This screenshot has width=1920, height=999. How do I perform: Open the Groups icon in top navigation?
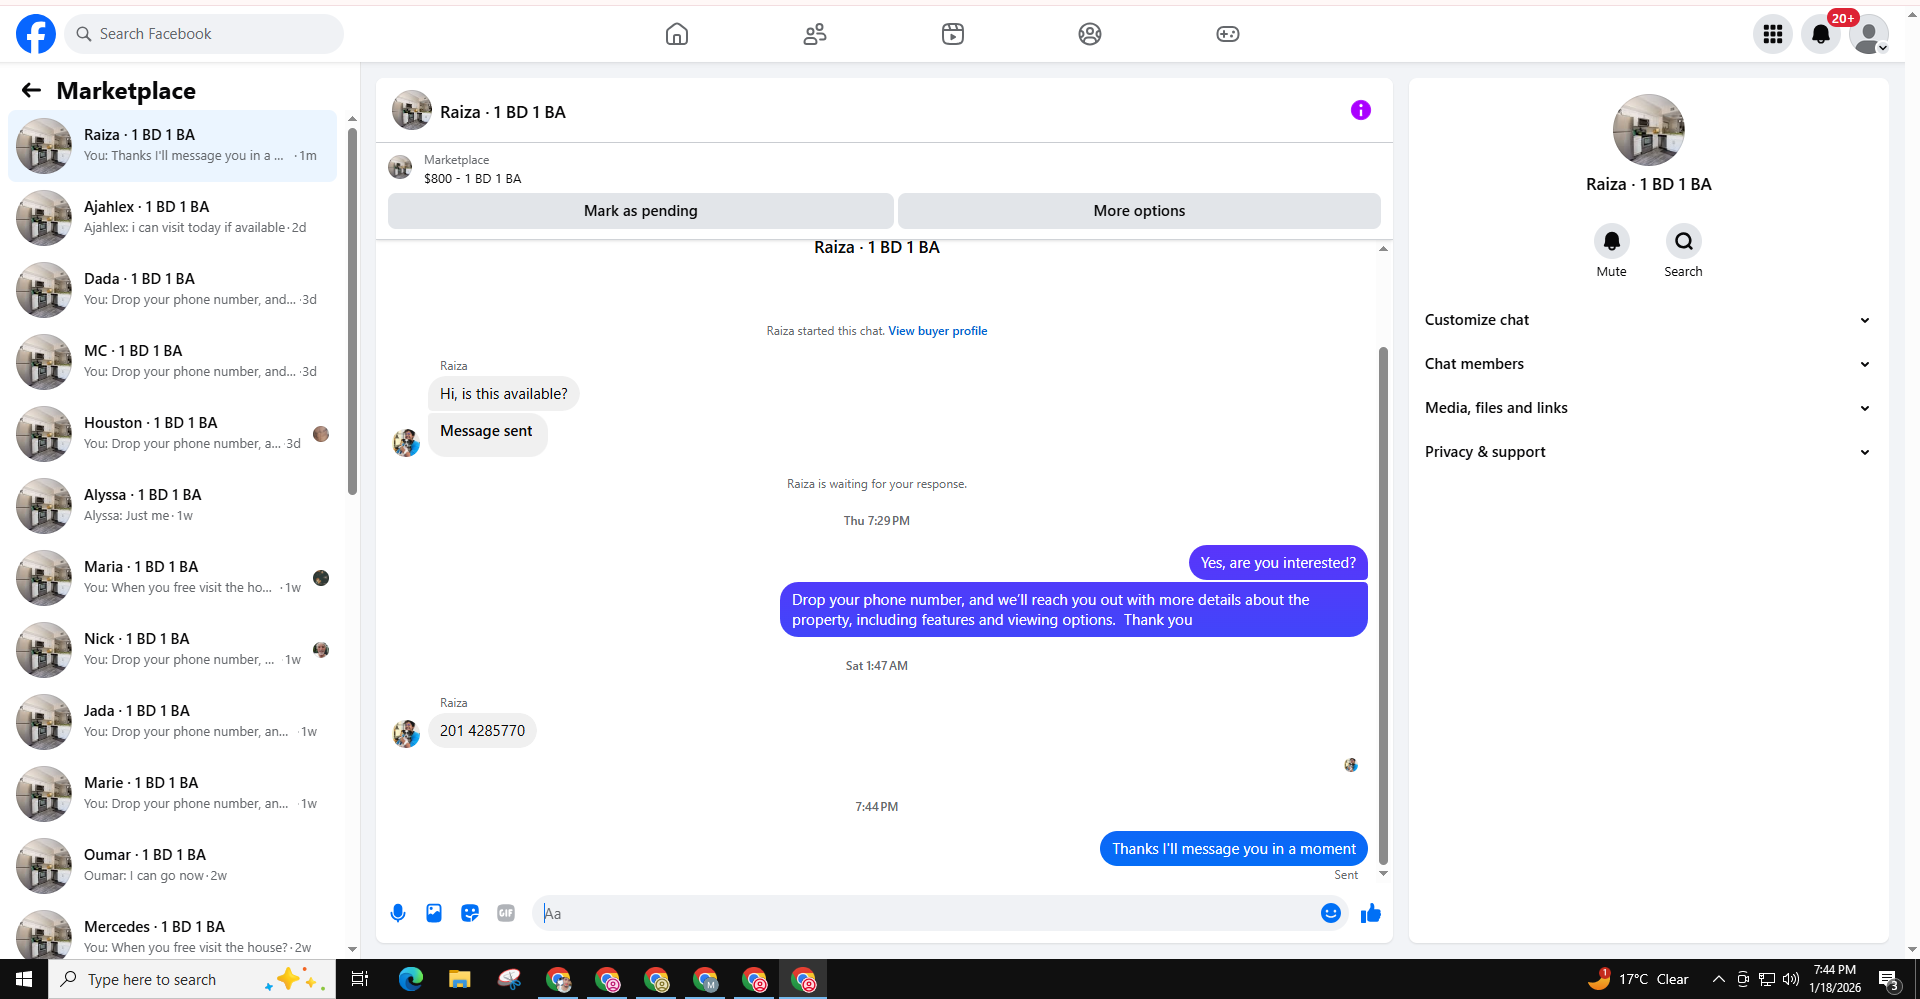(1090, 34)
